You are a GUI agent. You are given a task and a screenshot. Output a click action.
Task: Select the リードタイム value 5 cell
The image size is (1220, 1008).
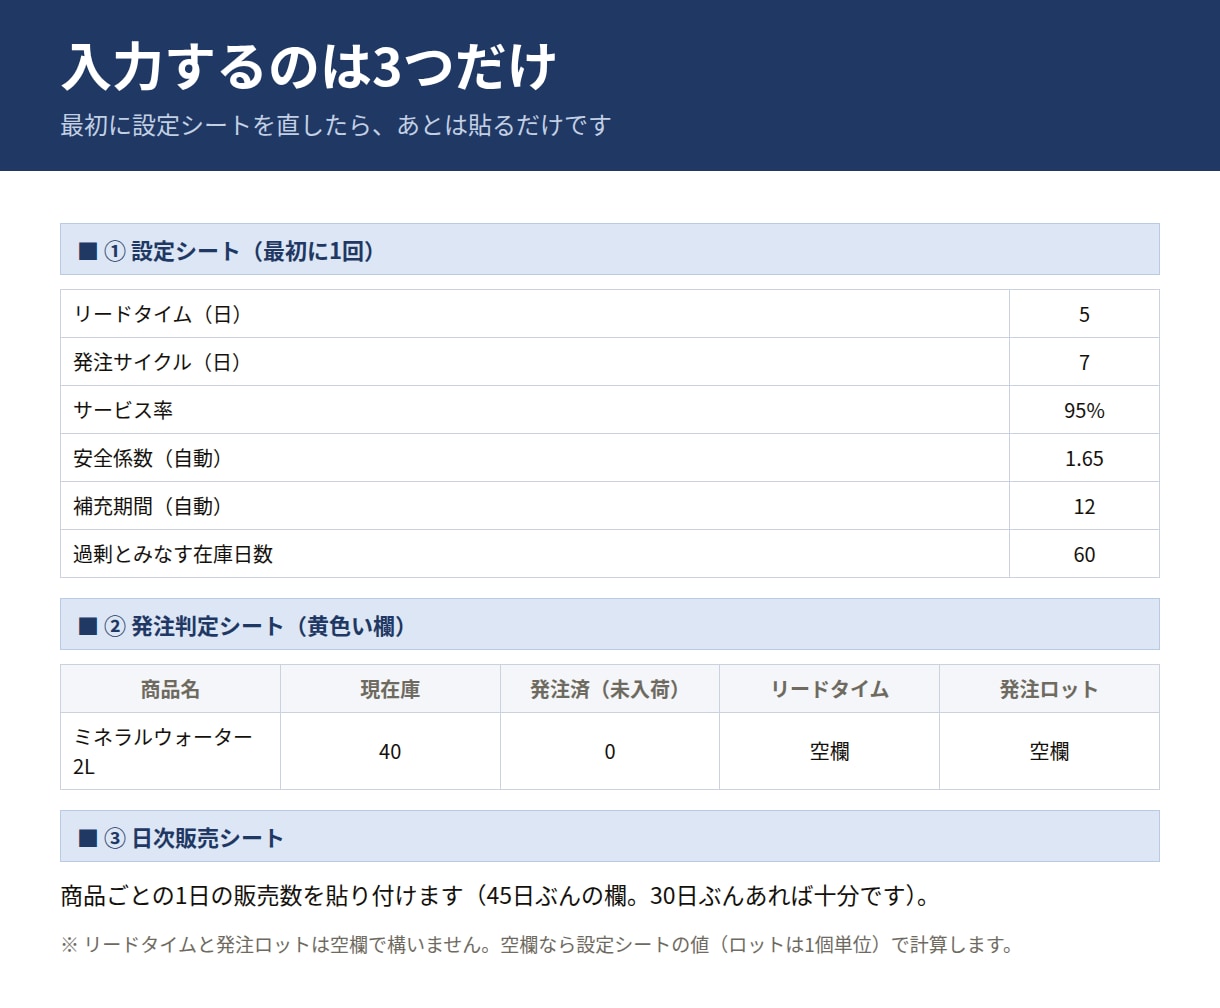click(1084, 314)
